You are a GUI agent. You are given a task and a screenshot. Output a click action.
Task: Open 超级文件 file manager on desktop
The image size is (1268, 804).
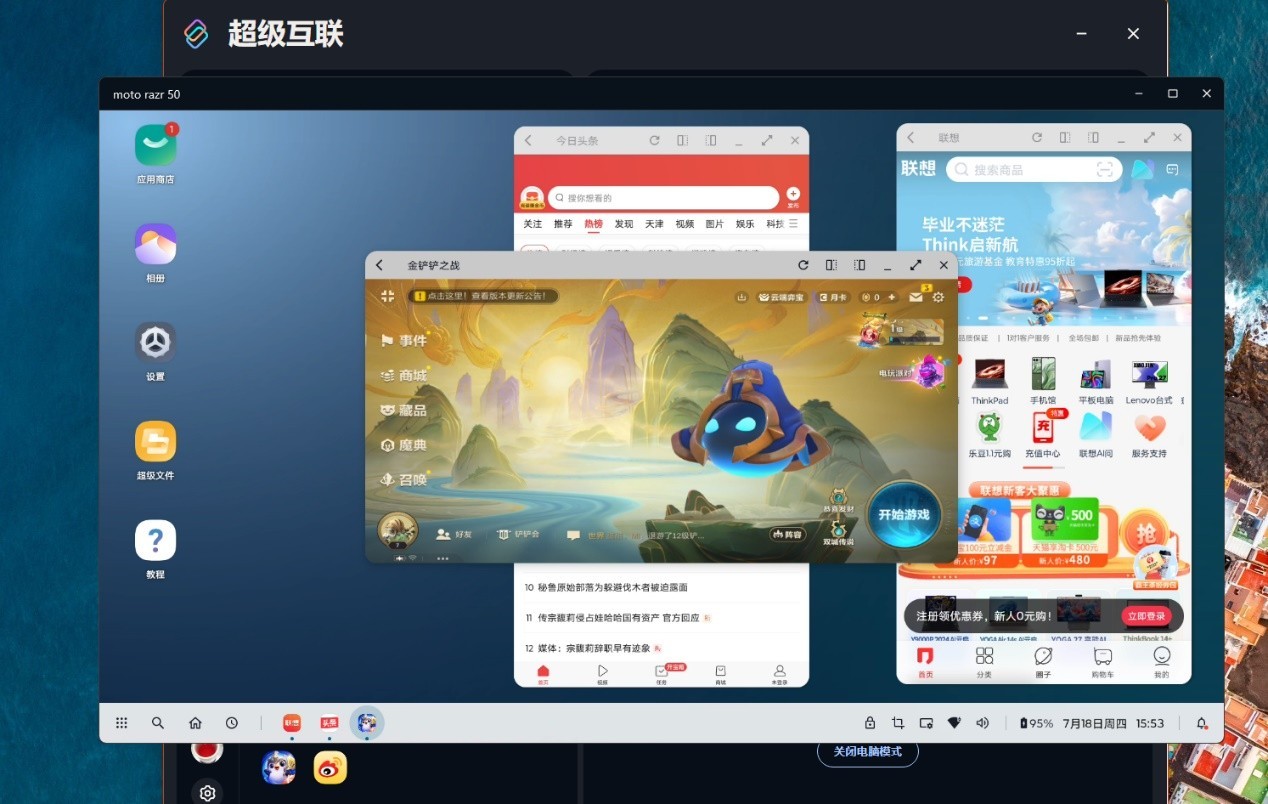(155, 441)
